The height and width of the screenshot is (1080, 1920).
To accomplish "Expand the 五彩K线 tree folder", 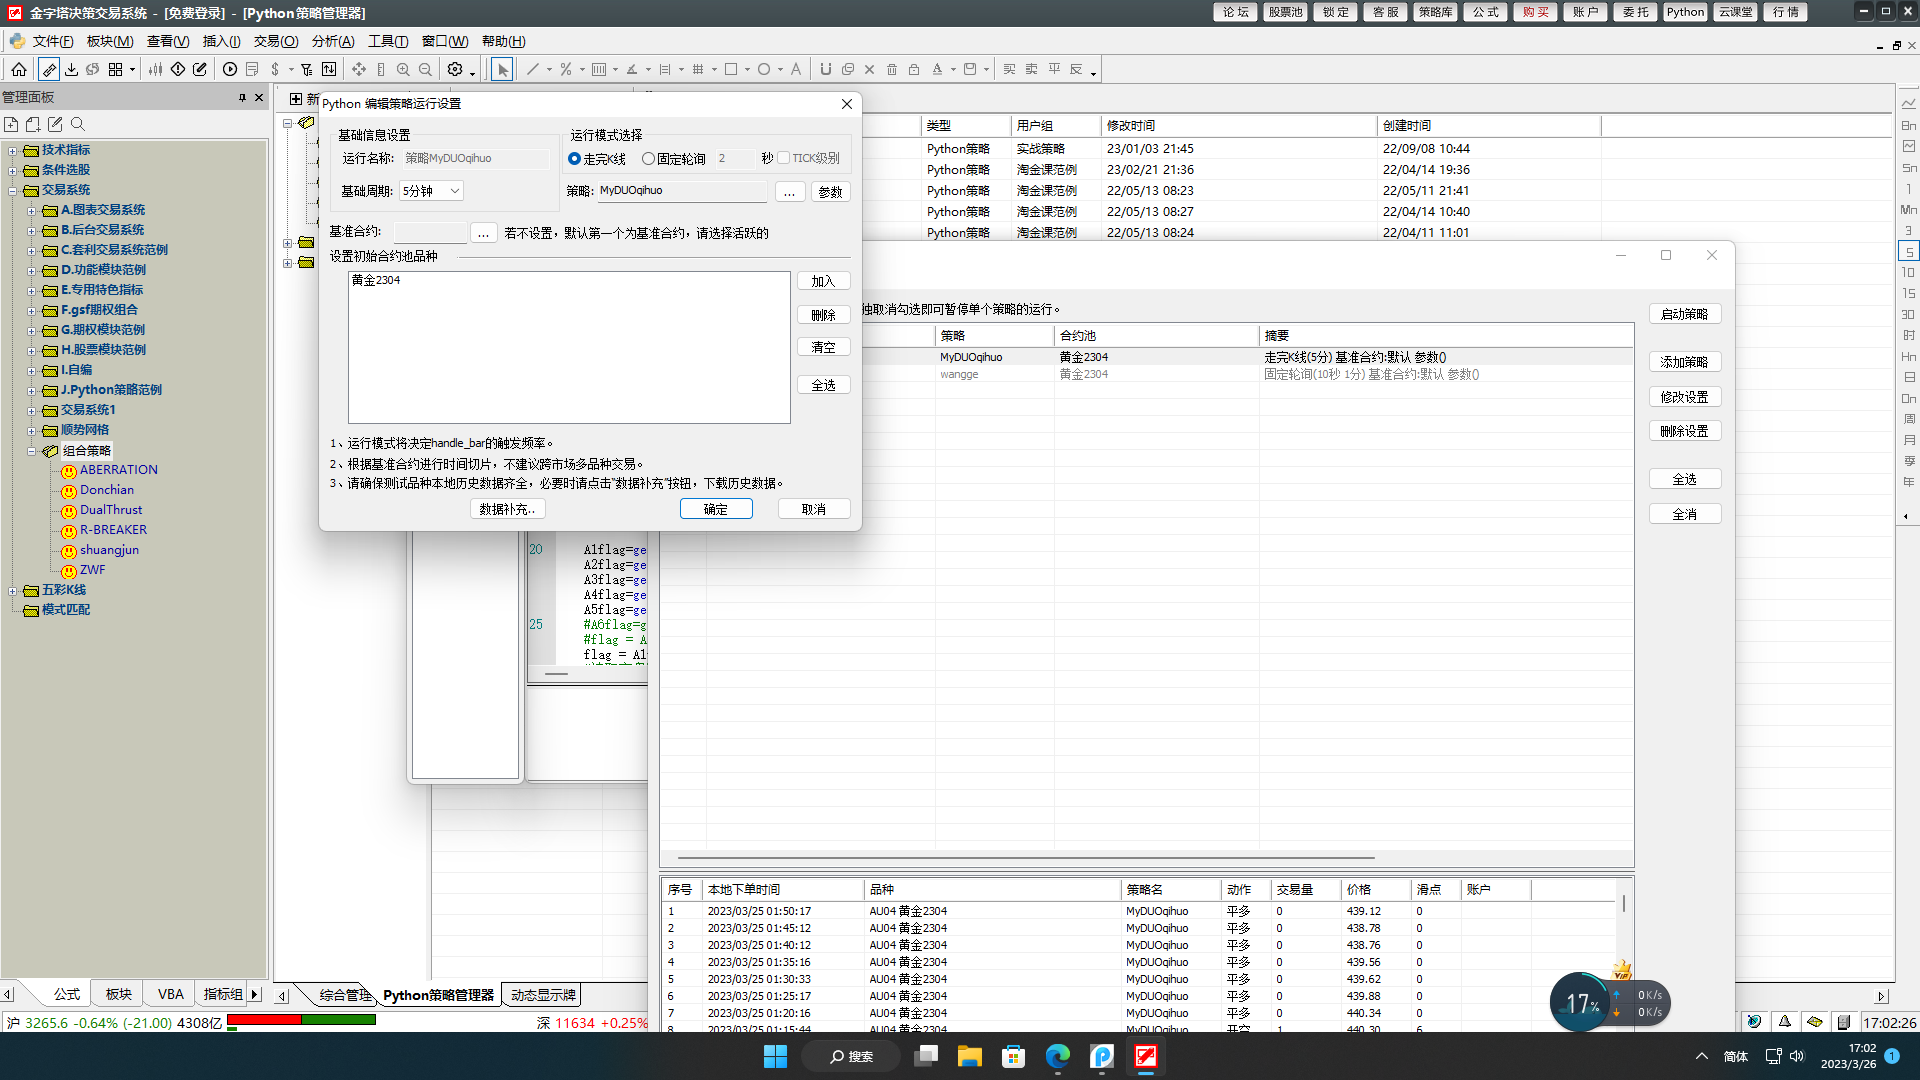I will click(13, 591).
